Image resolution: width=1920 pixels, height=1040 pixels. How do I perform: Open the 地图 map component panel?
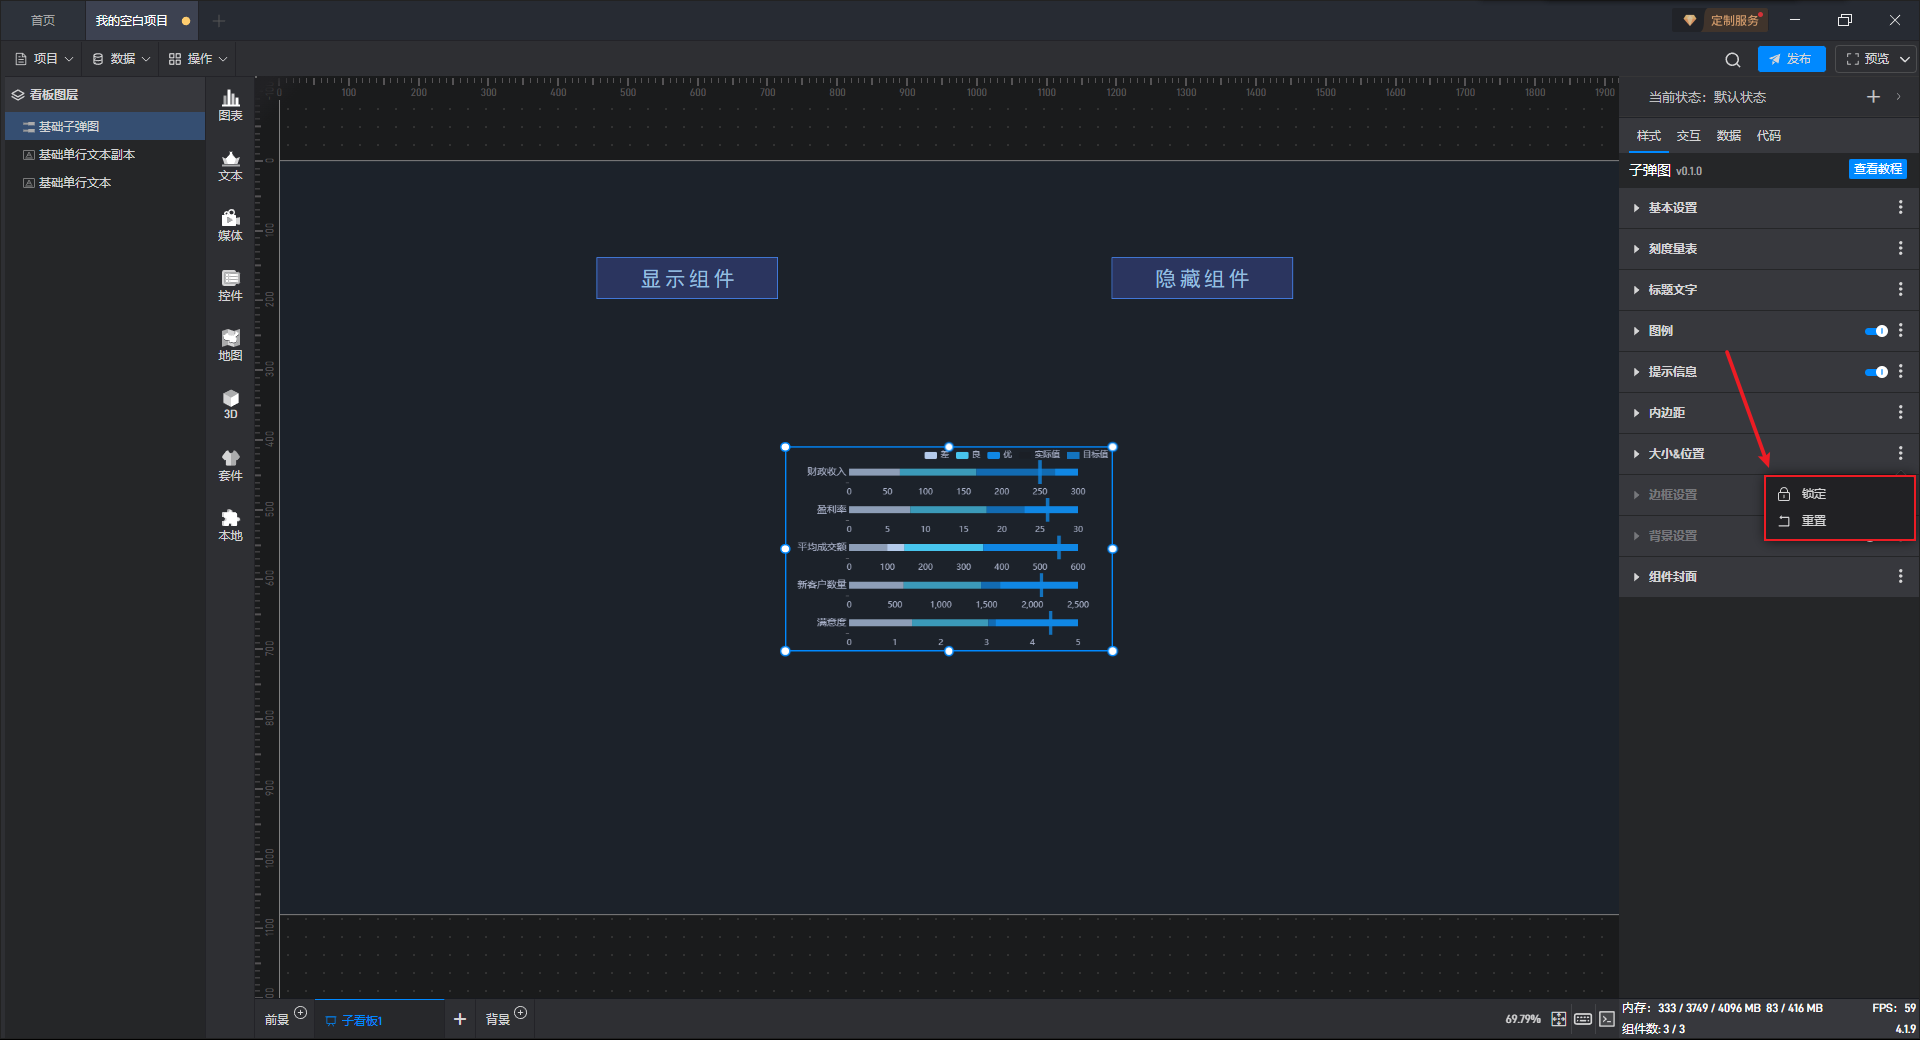[230, 345]
